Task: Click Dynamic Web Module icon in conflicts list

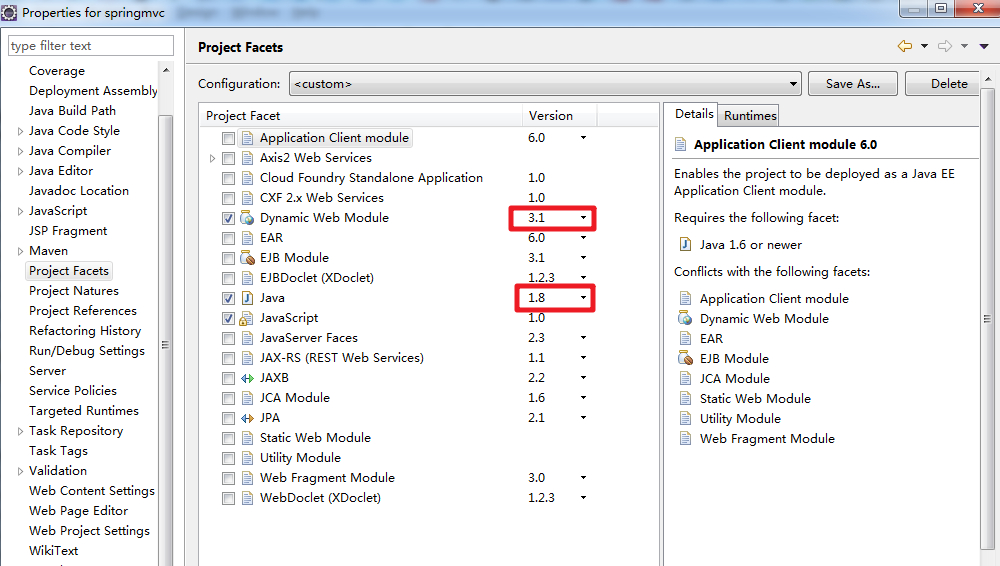Action: pyautogui.click(x=686, y=318)
